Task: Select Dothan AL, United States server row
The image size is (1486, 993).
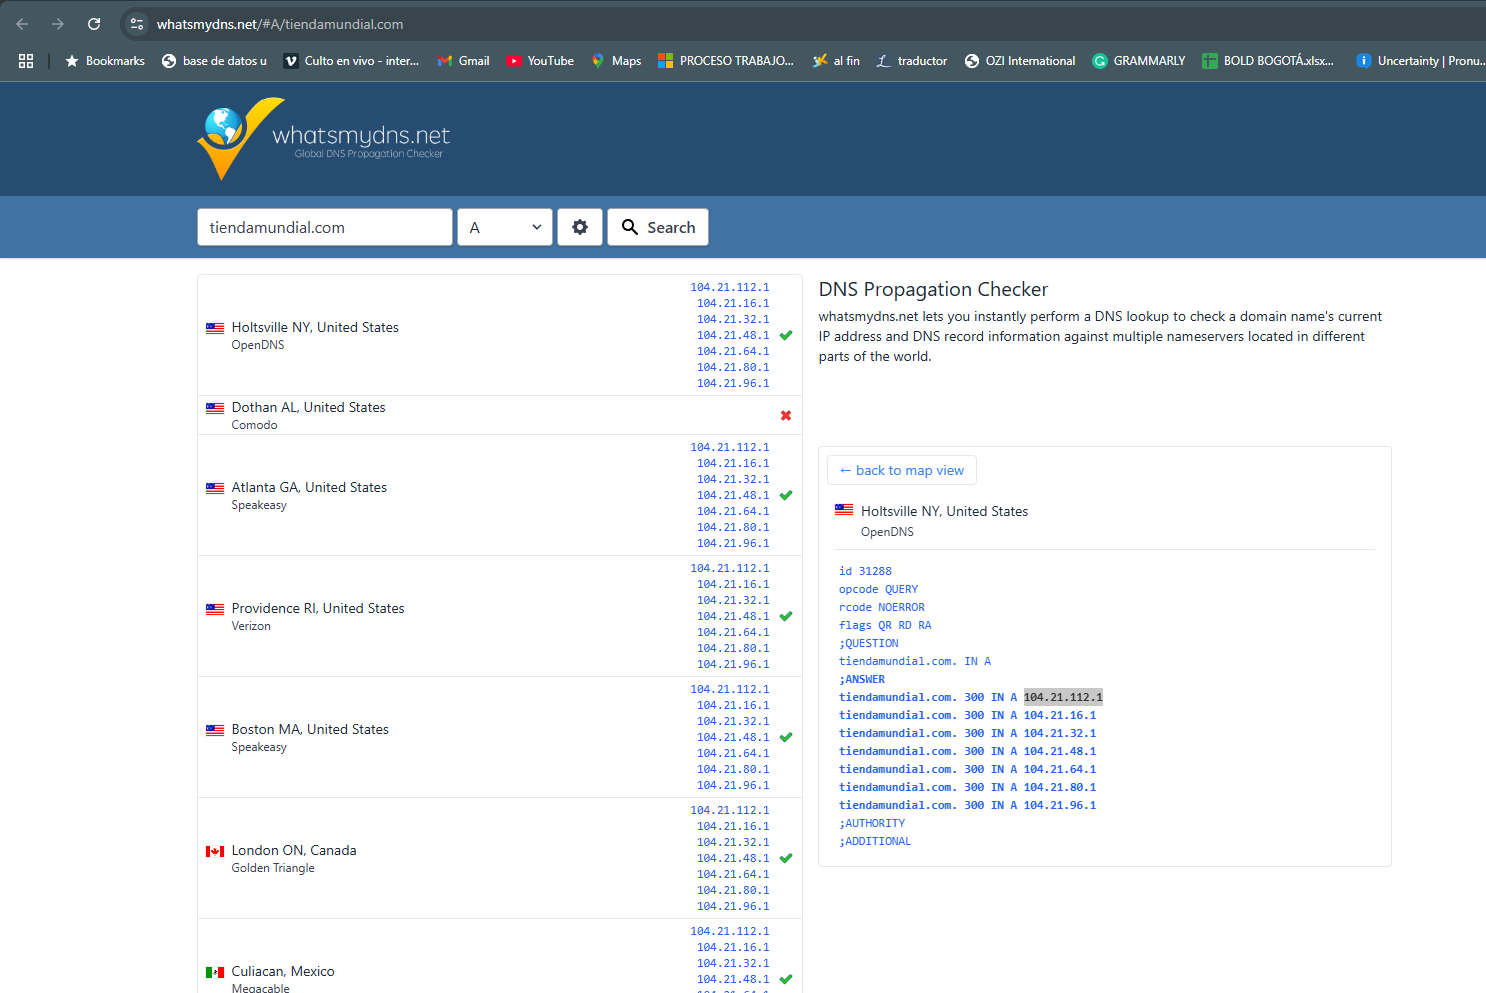Action: pyautogui.click(x=500, y=415)
